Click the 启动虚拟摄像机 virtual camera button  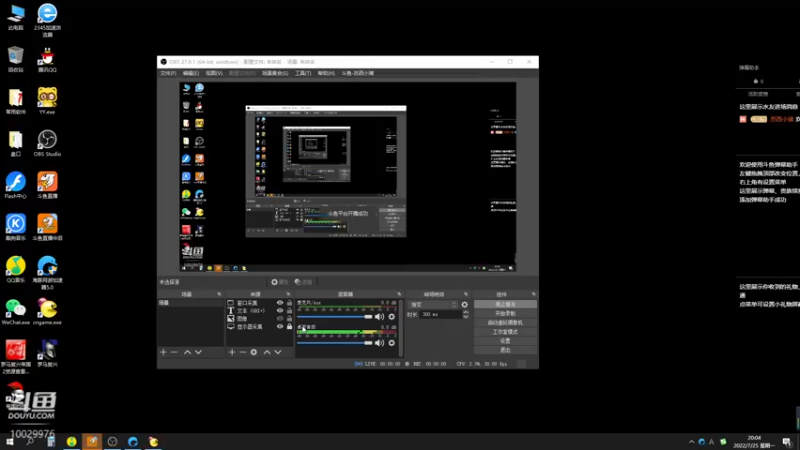pyautogui.click(x=505, y=322)
